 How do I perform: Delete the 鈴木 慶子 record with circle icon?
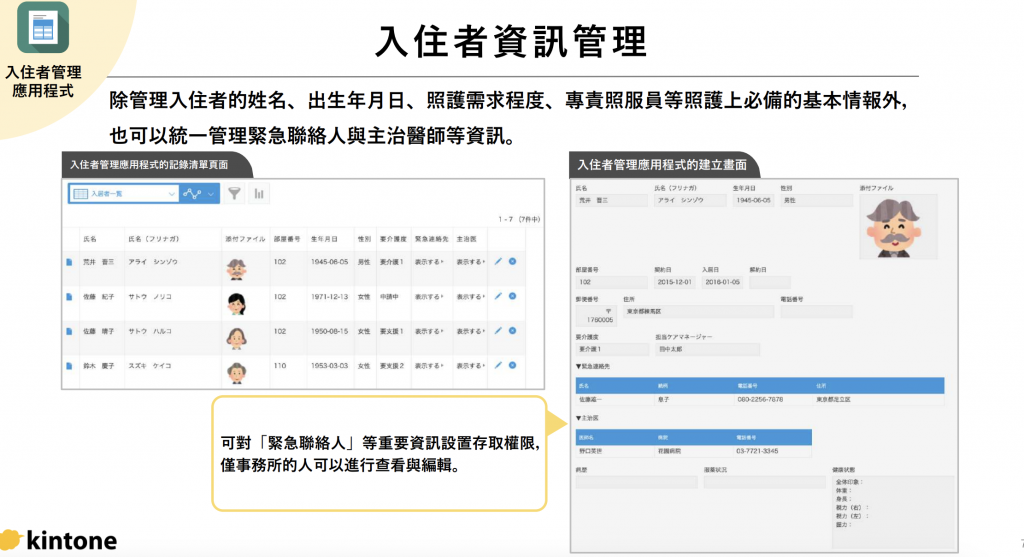point(513,365)
